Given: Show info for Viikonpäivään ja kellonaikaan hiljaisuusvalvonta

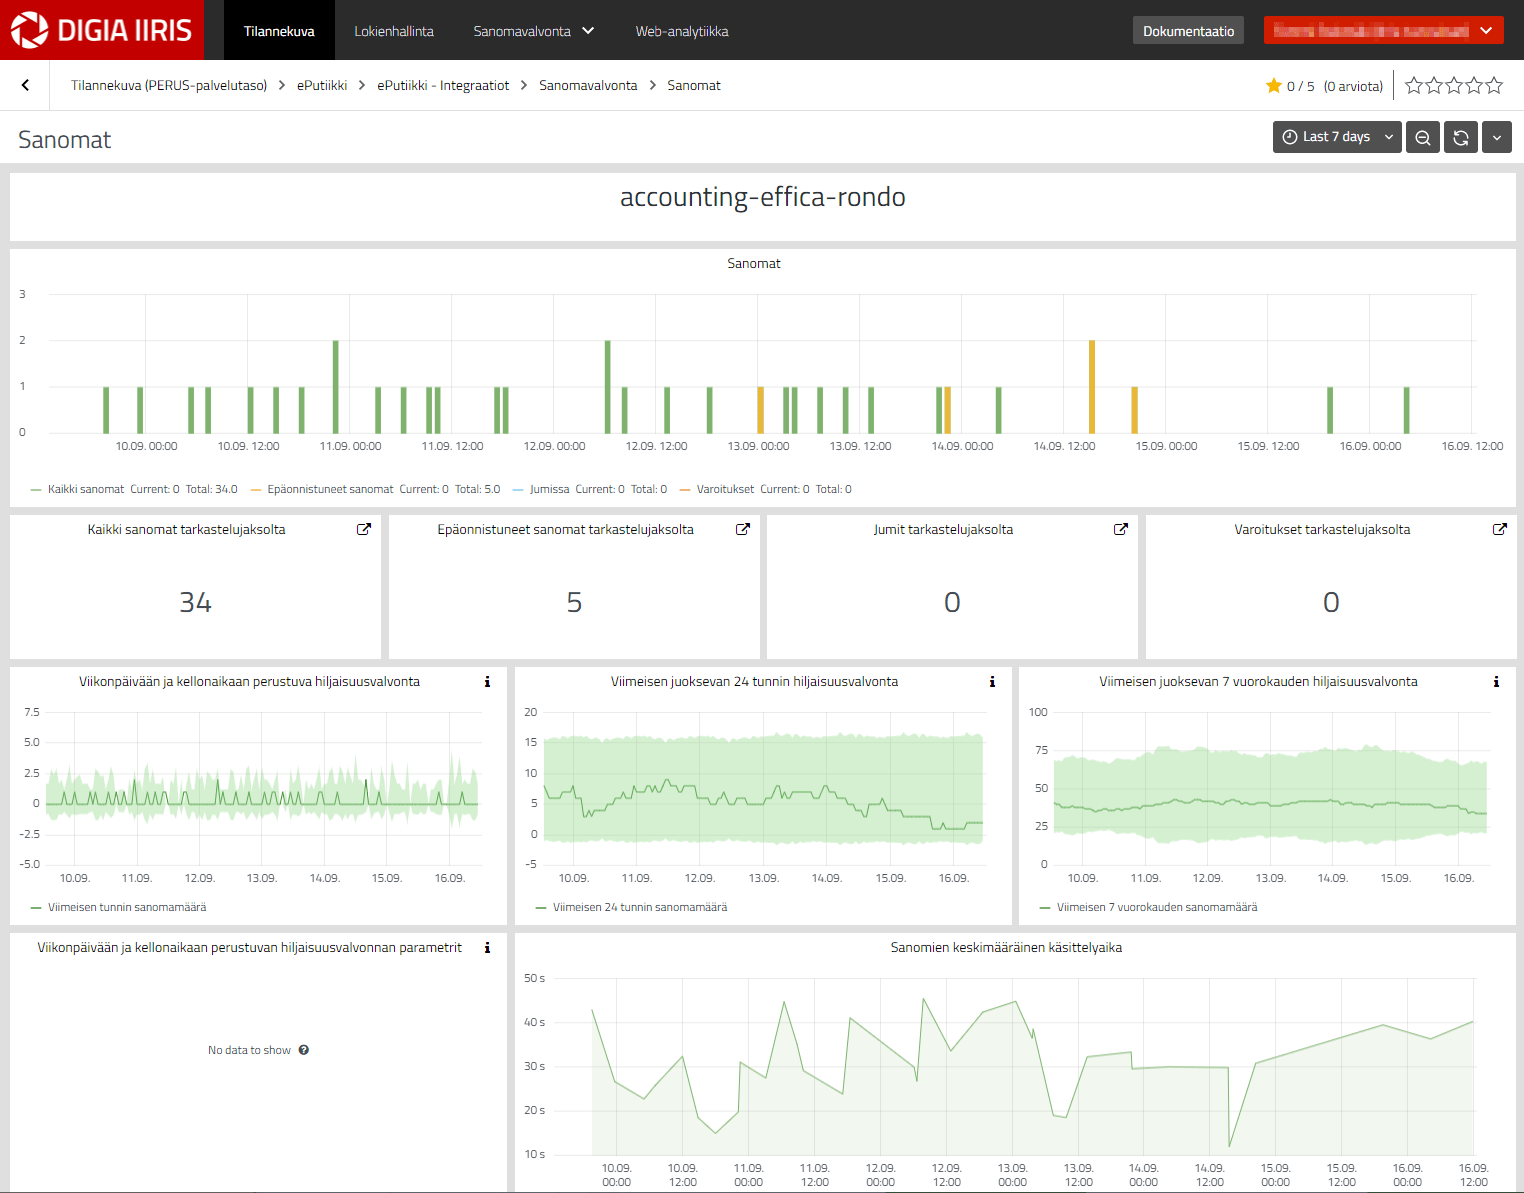Looking at the screenshot, I should (x=487, y=682).
